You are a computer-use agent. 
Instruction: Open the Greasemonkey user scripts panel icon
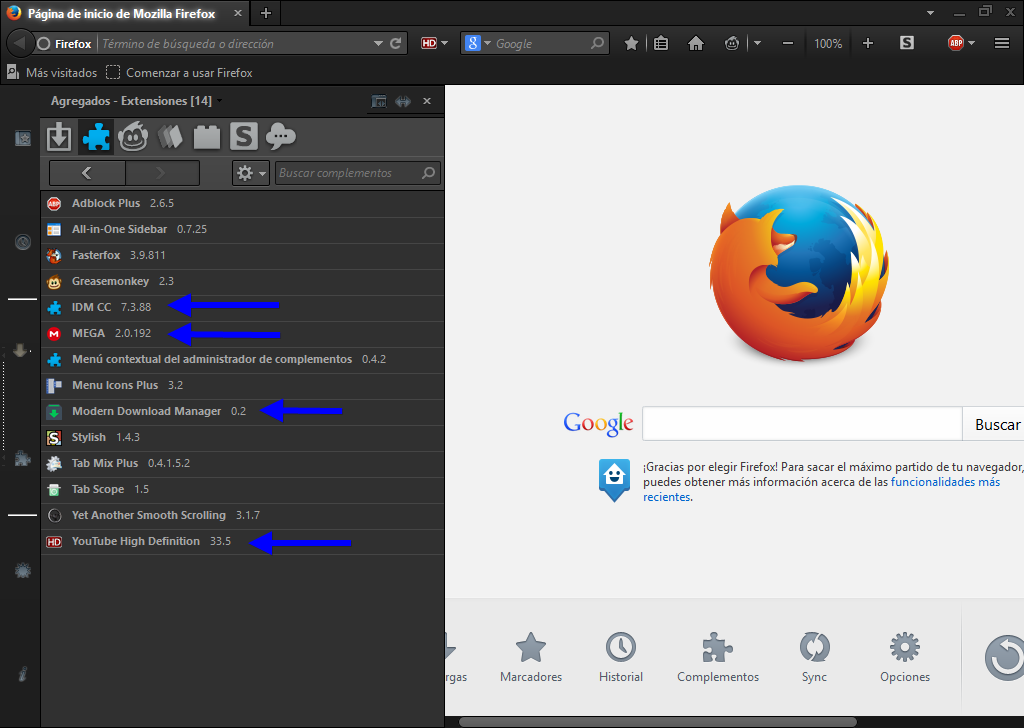(x=133, y=137)
